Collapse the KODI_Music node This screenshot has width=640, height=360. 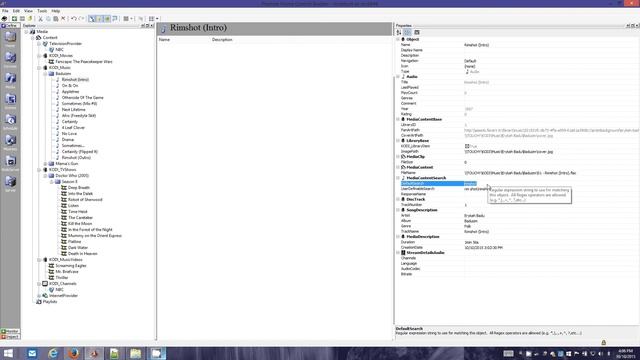click(39, 68)
